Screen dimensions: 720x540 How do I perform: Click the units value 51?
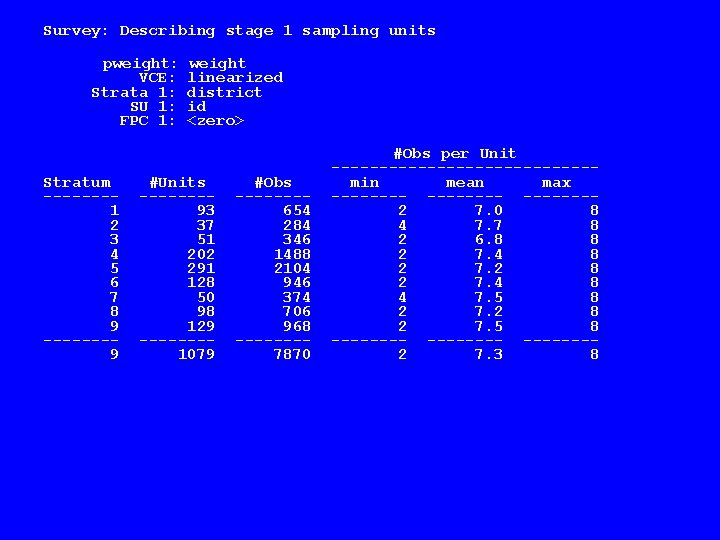pyautogui.click(x=206, y=240)
